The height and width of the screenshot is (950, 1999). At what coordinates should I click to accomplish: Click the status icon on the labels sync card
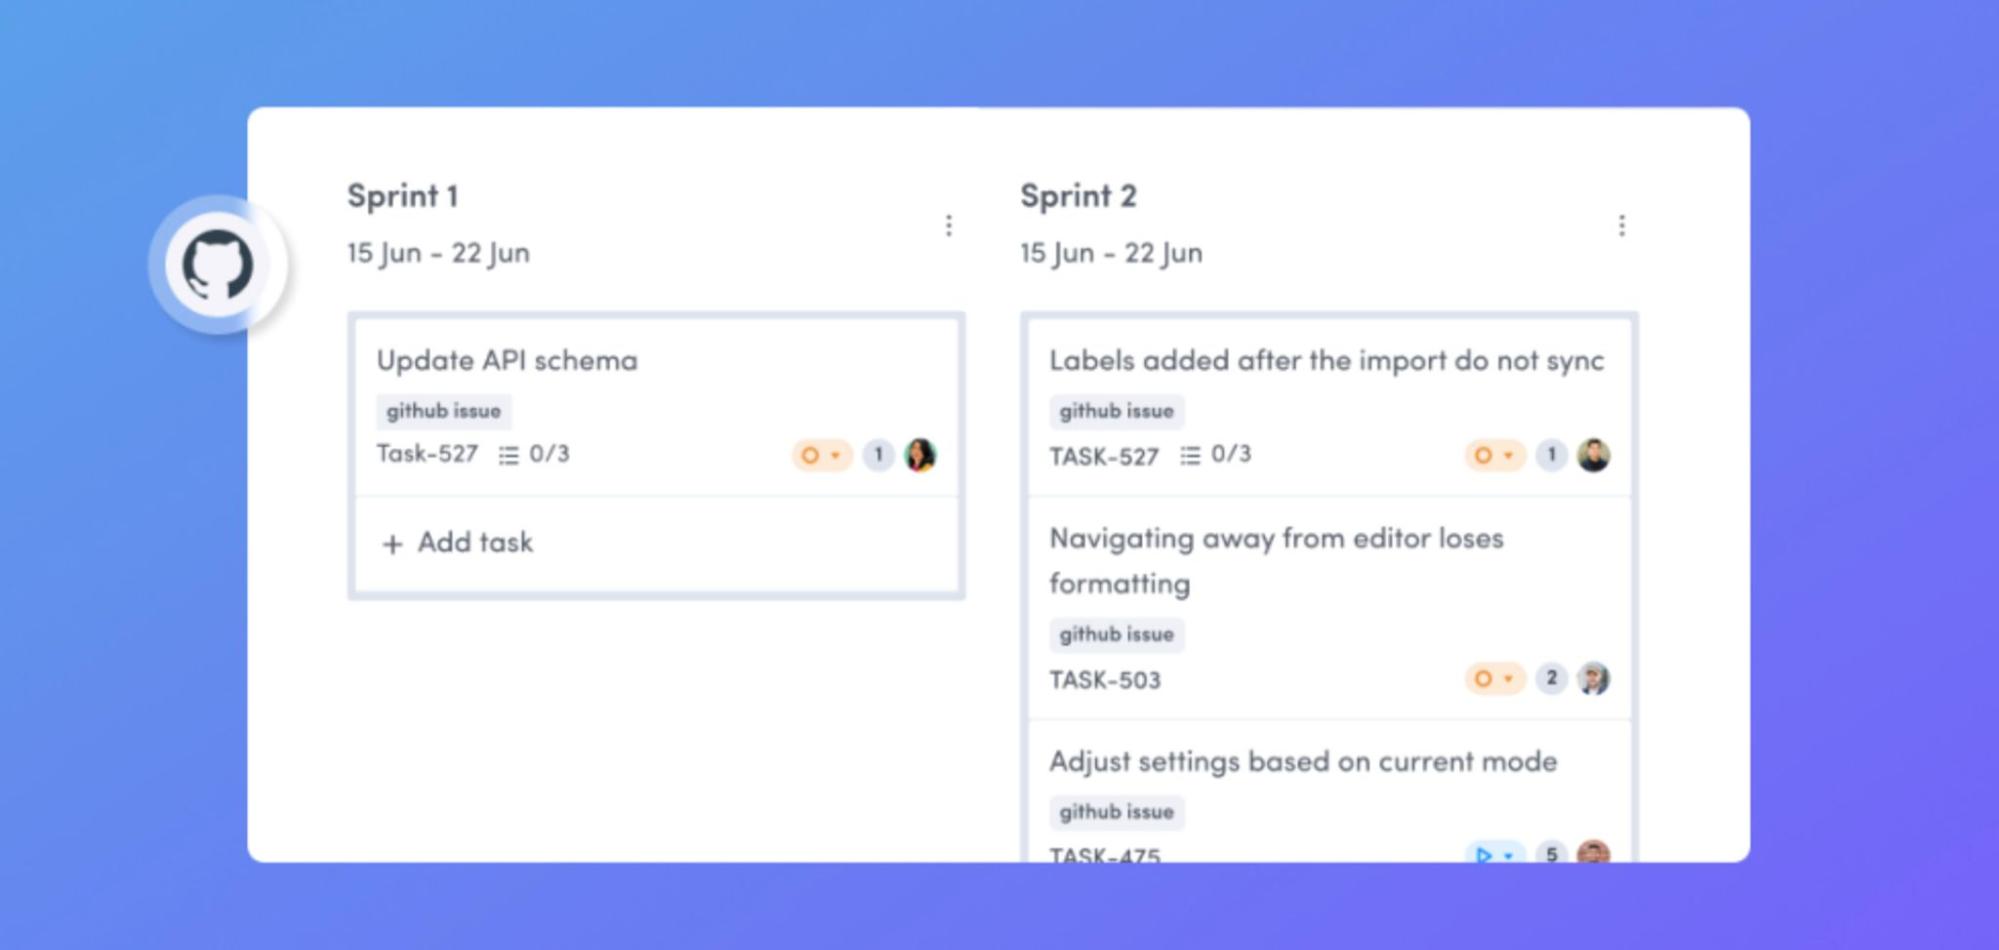point(1482,455)
